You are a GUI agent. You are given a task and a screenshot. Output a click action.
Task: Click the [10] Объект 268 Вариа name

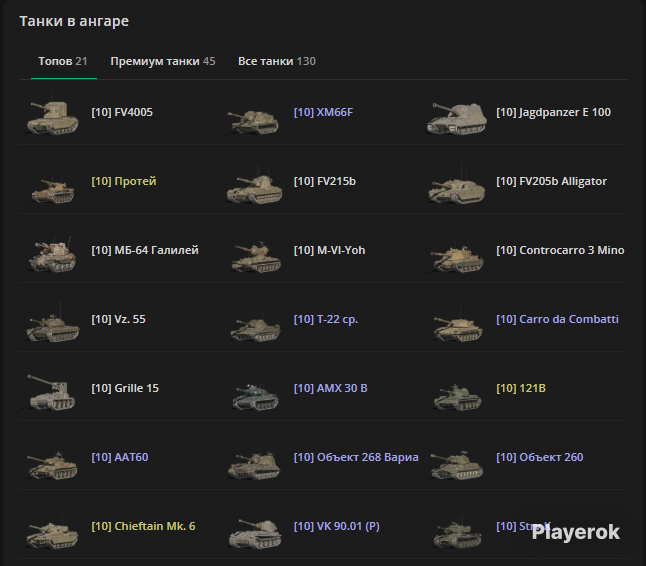pos(356,457)
